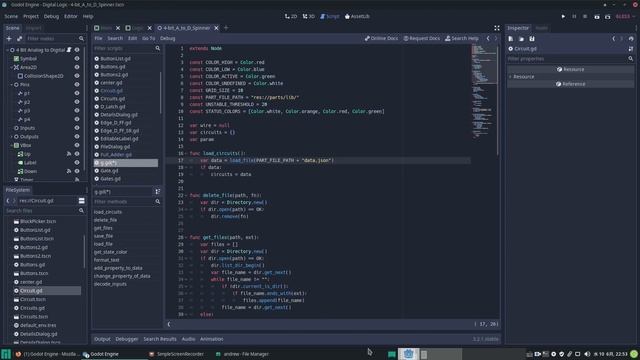Click the Filter scripts search field
The width and height of the screenshot is (640, 360).
(127, 48)
